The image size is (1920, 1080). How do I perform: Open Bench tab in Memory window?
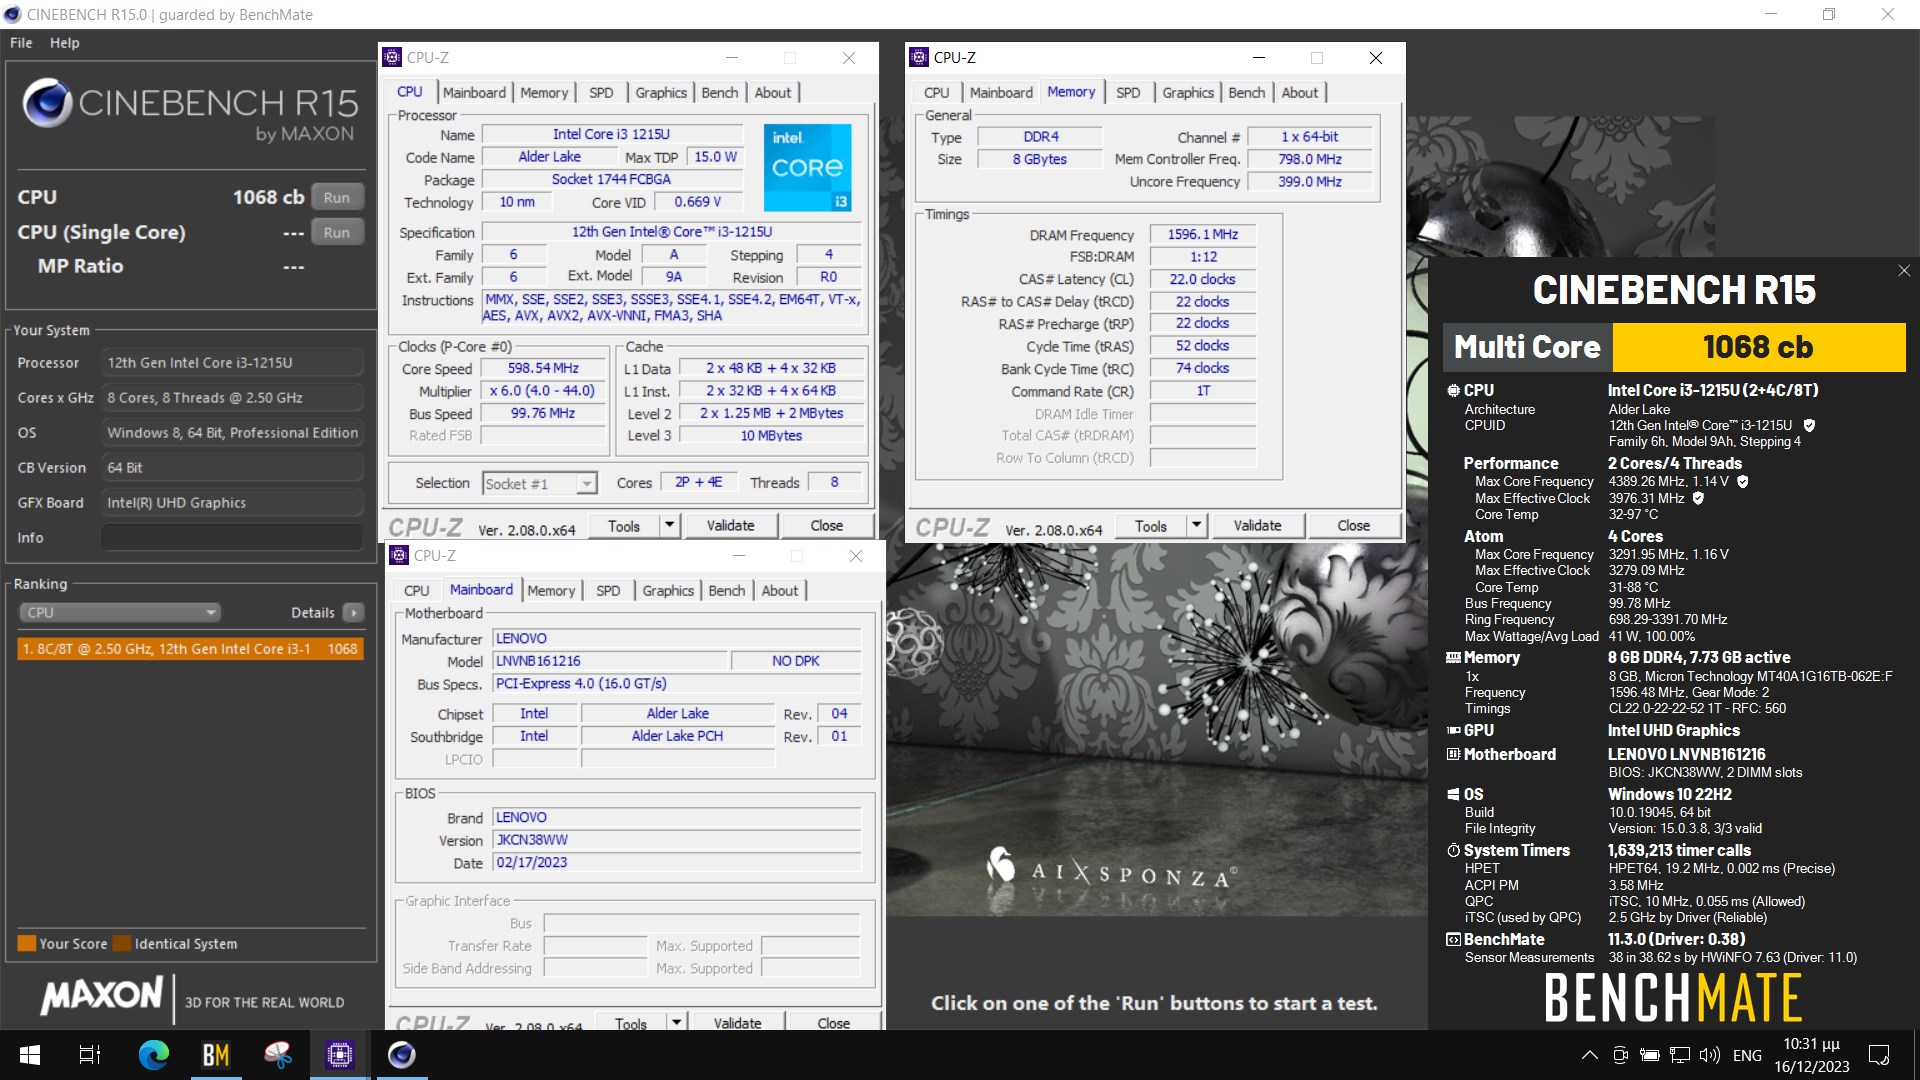pyautogui.click(x=1247, y=92)
